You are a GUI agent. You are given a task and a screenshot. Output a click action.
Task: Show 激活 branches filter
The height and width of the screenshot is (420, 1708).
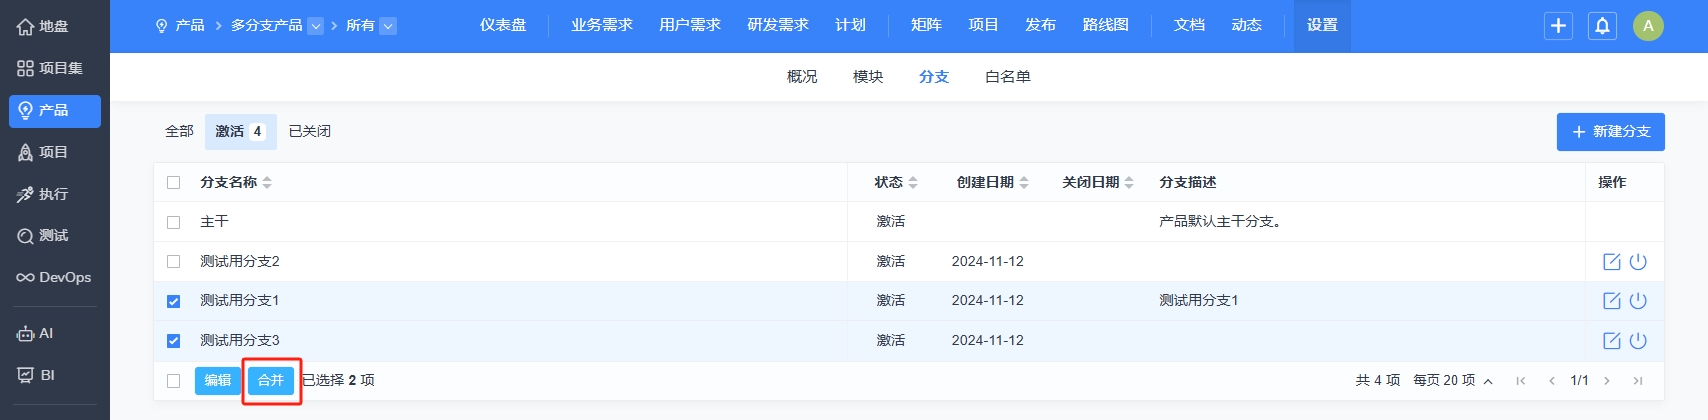pyautogui.click(x=240, y=132)
